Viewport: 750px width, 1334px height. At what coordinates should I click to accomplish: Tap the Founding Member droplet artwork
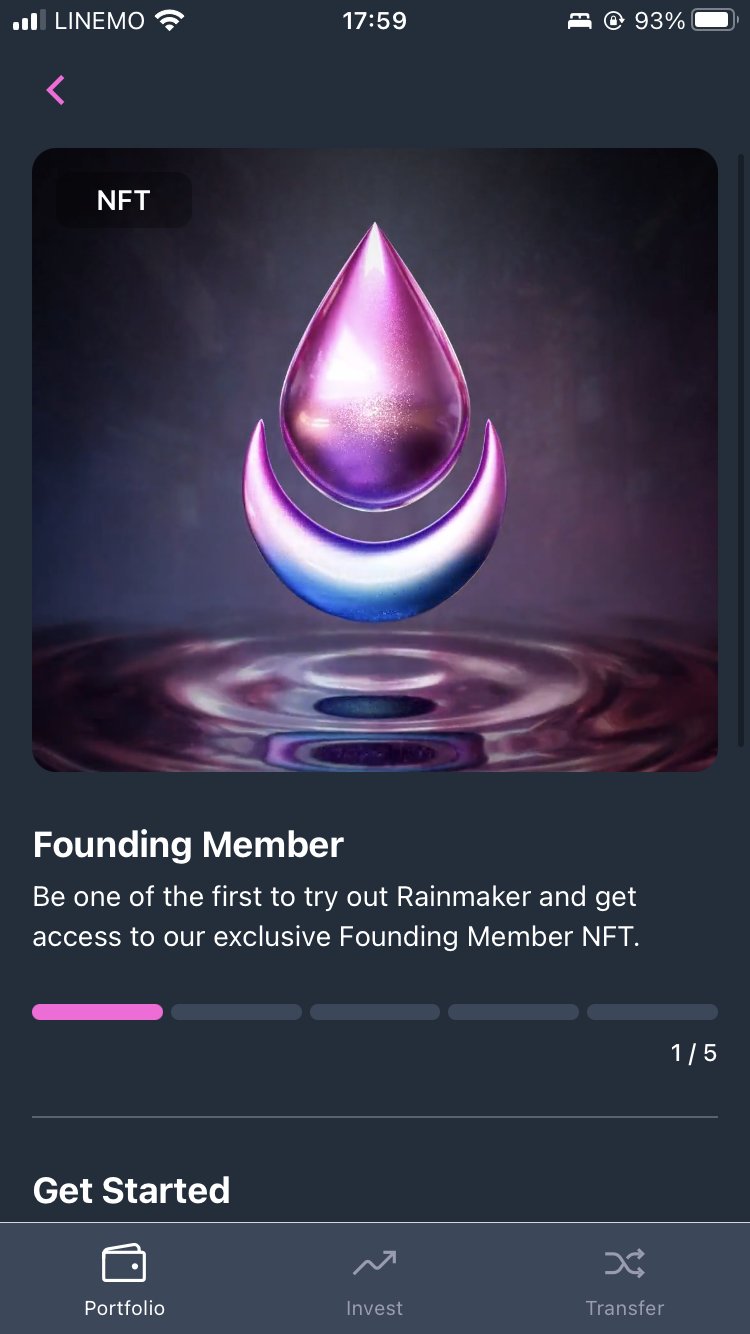click(375, 420)
